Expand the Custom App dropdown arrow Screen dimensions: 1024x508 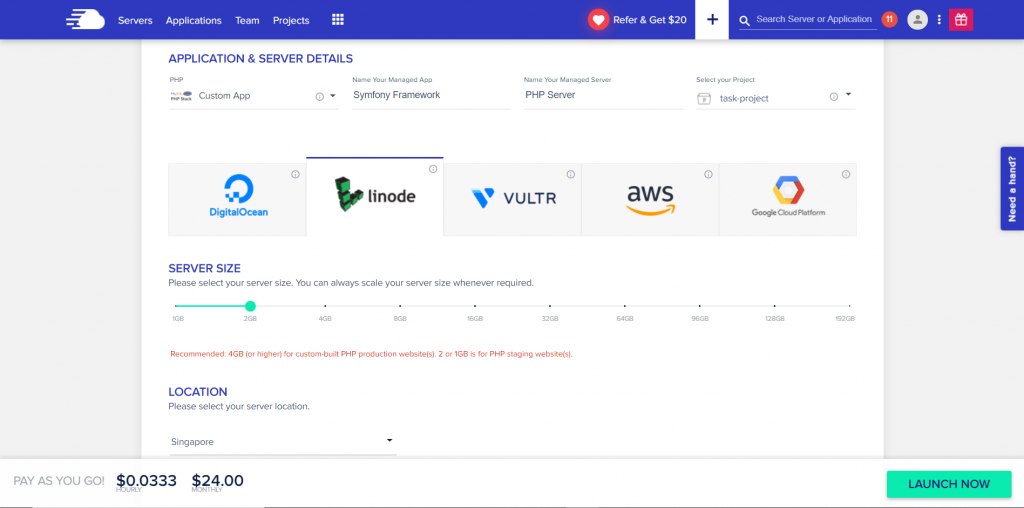click(x=332, y=95)
